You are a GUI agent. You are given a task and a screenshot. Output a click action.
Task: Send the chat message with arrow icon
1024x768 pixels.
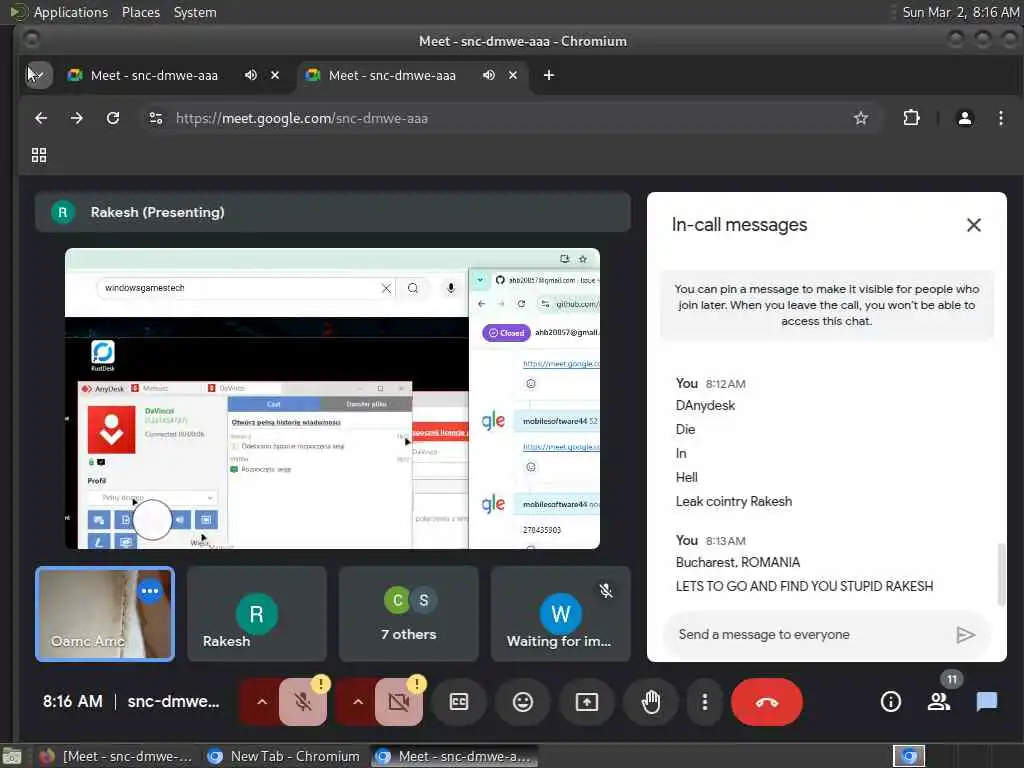[965, 635]
